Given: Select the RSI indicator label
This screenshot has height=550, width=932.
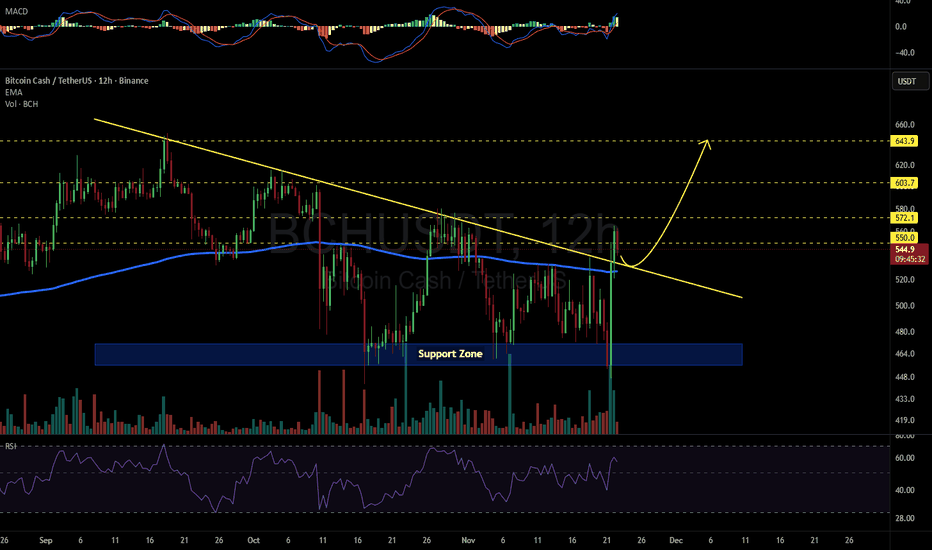Looking at the screenshot, I should [x=12, y=446].
